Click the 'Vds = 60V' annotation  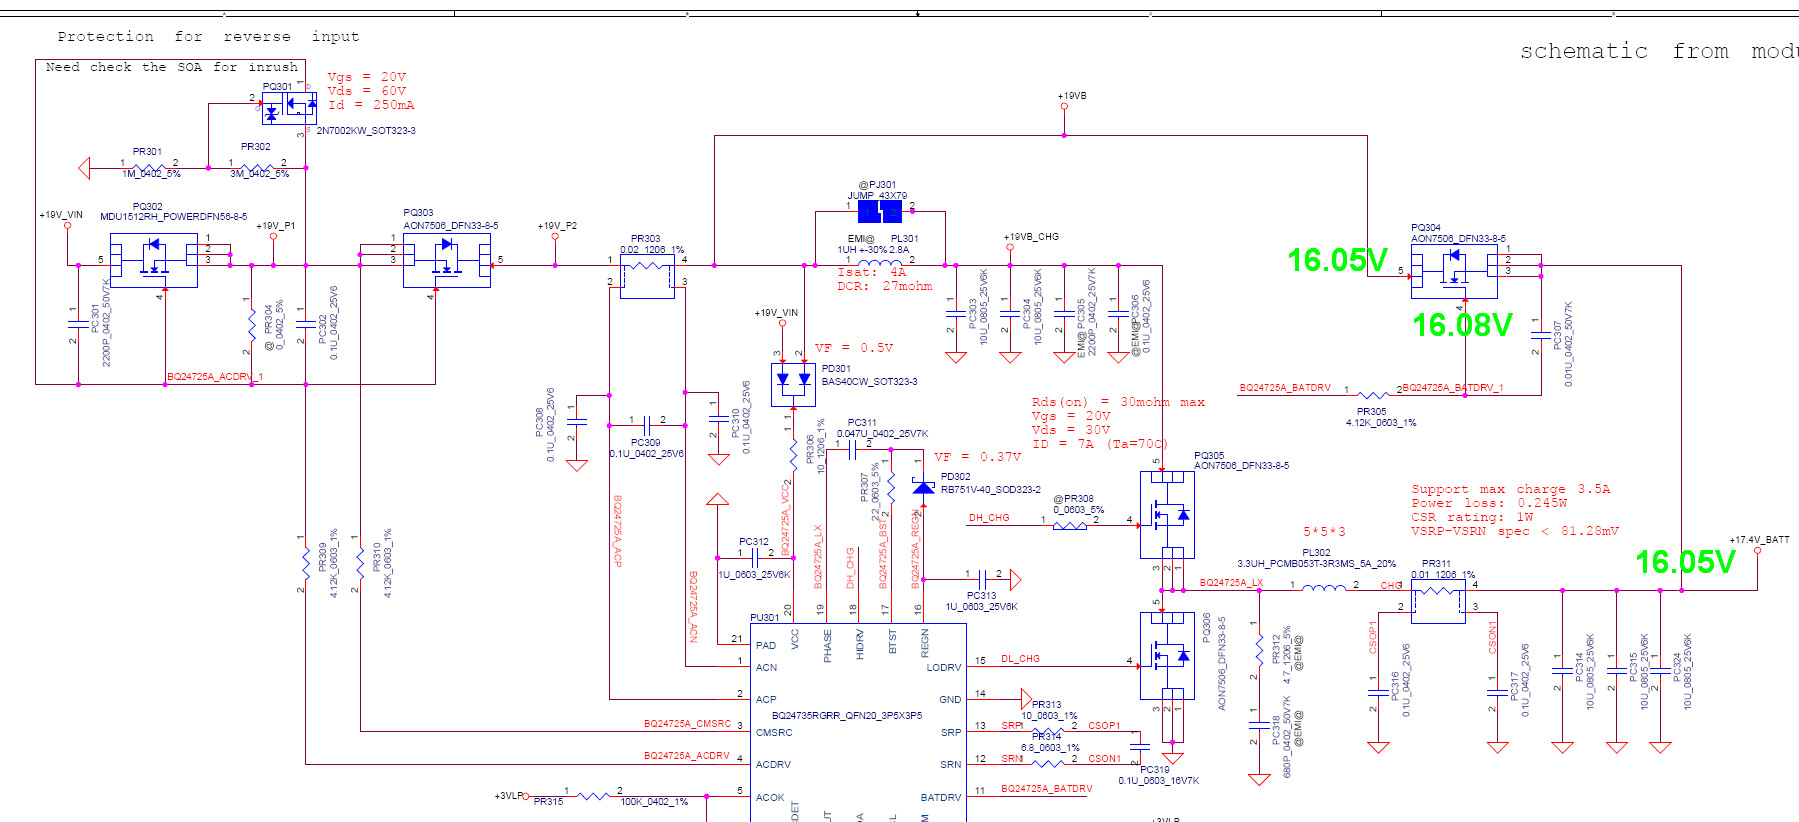click(367, 91)
